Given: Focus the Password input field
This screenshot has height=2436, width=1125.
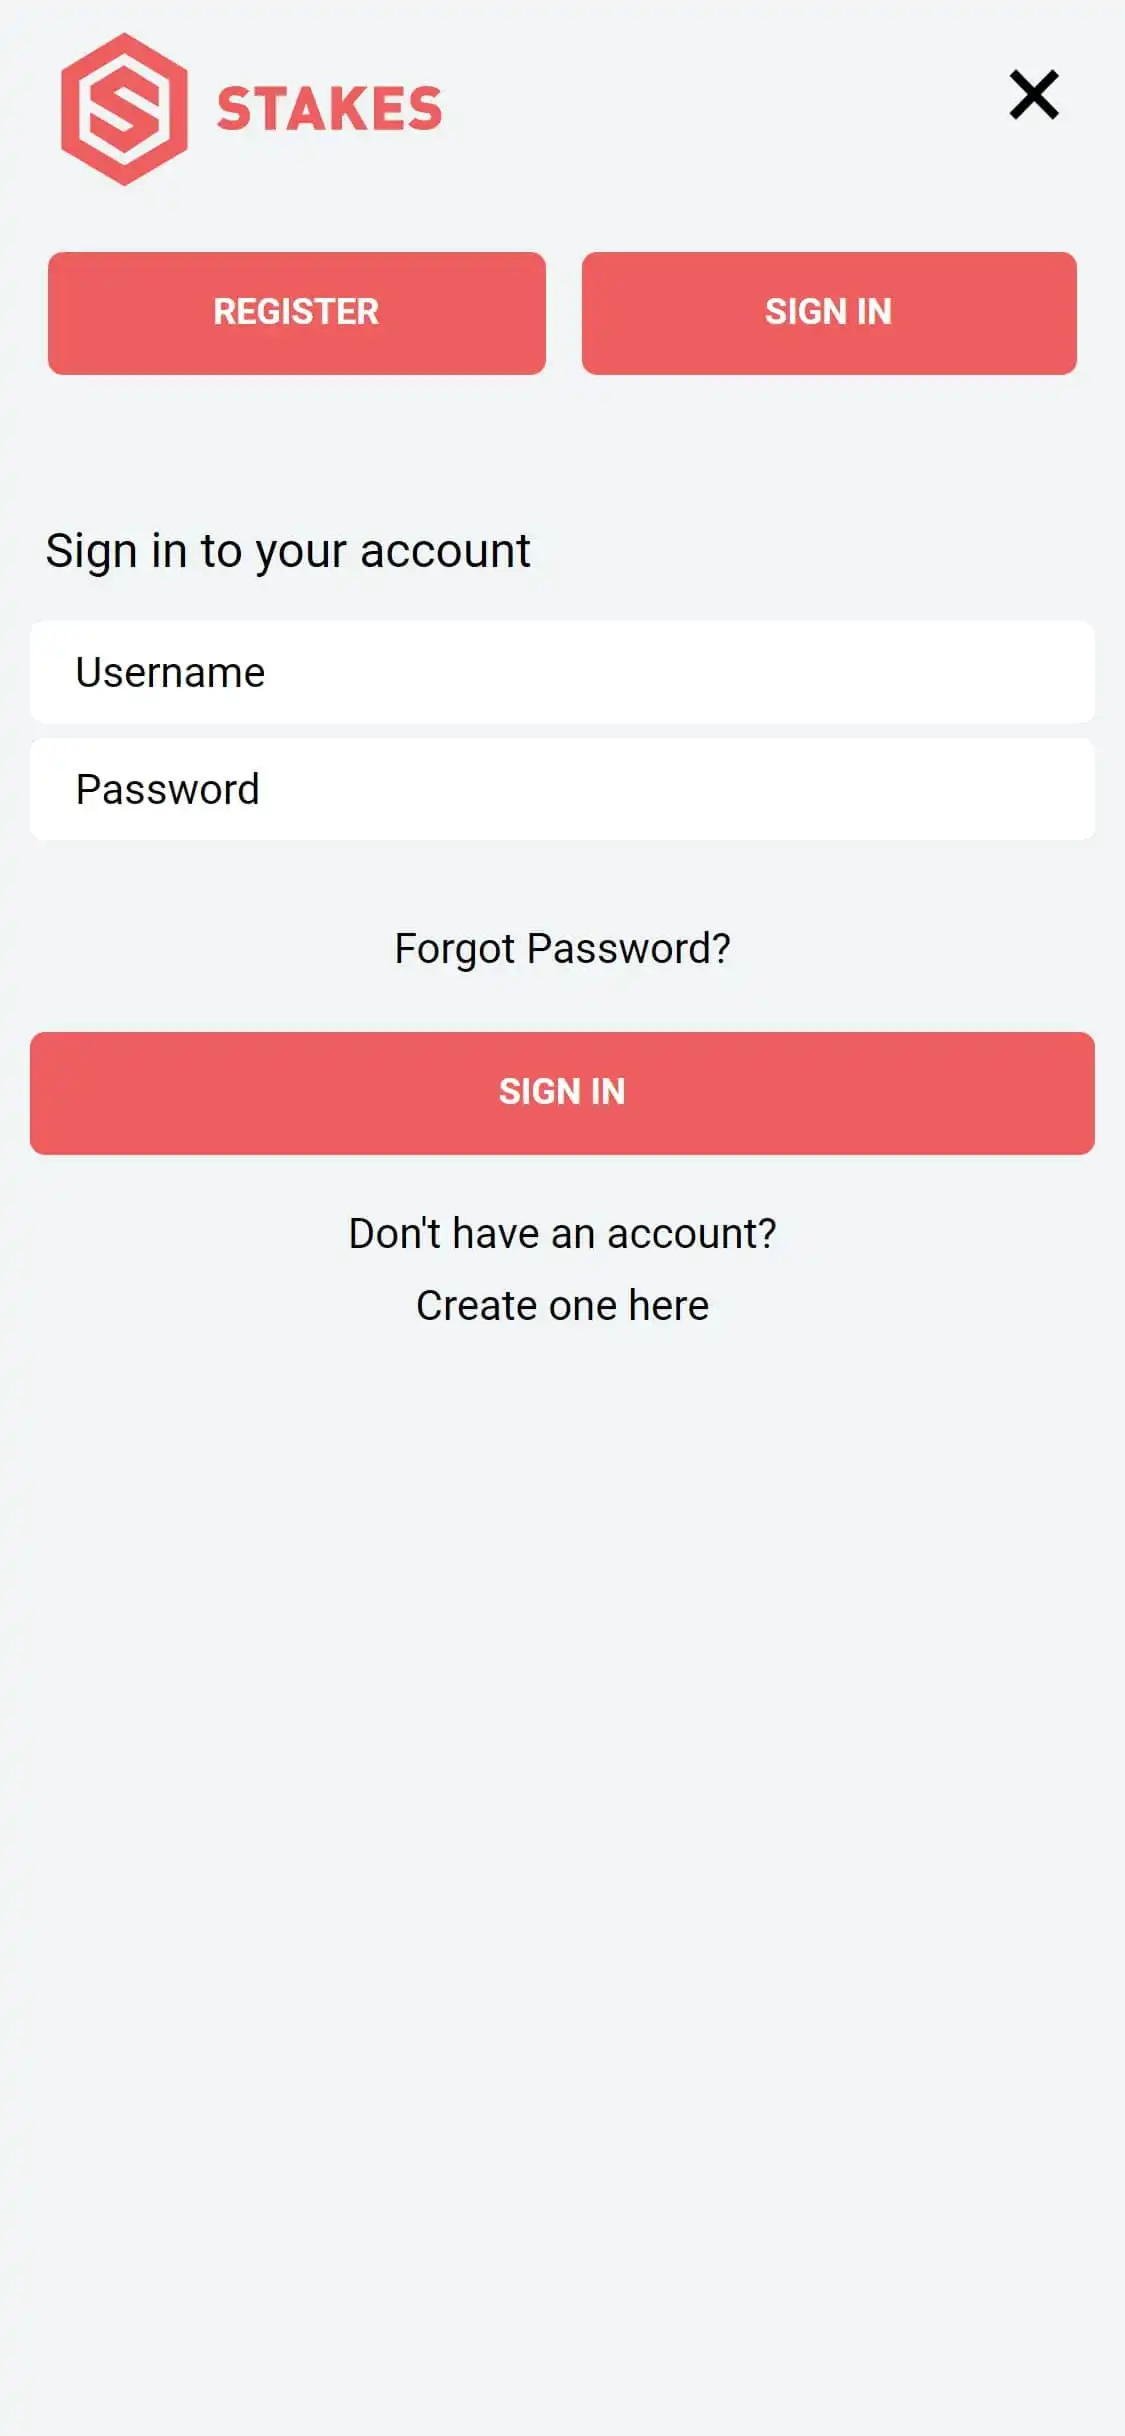Looking at the screenshot, I should (x=562, y=789).
